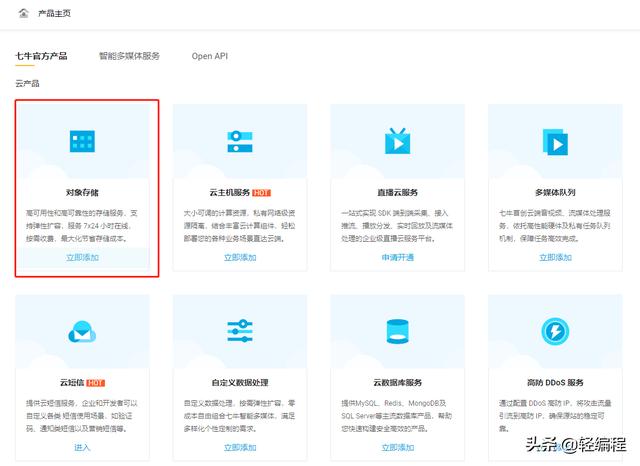
Task: Select the 多媒体队列 card title
Action: coord(555,192)
